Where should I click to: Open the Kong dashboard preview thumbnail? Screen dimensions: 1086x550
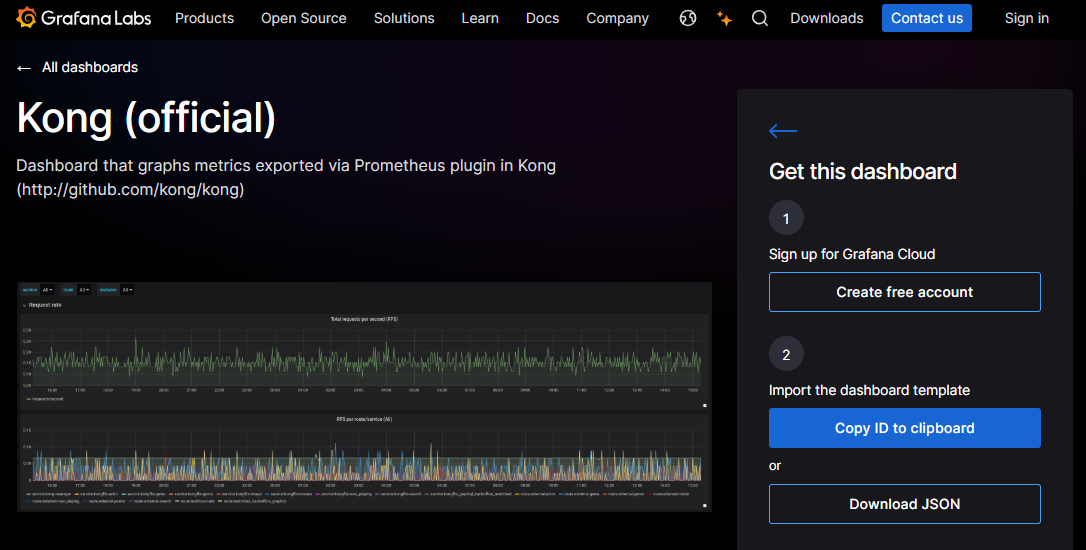pyautogui.click(x=364, y=396)
